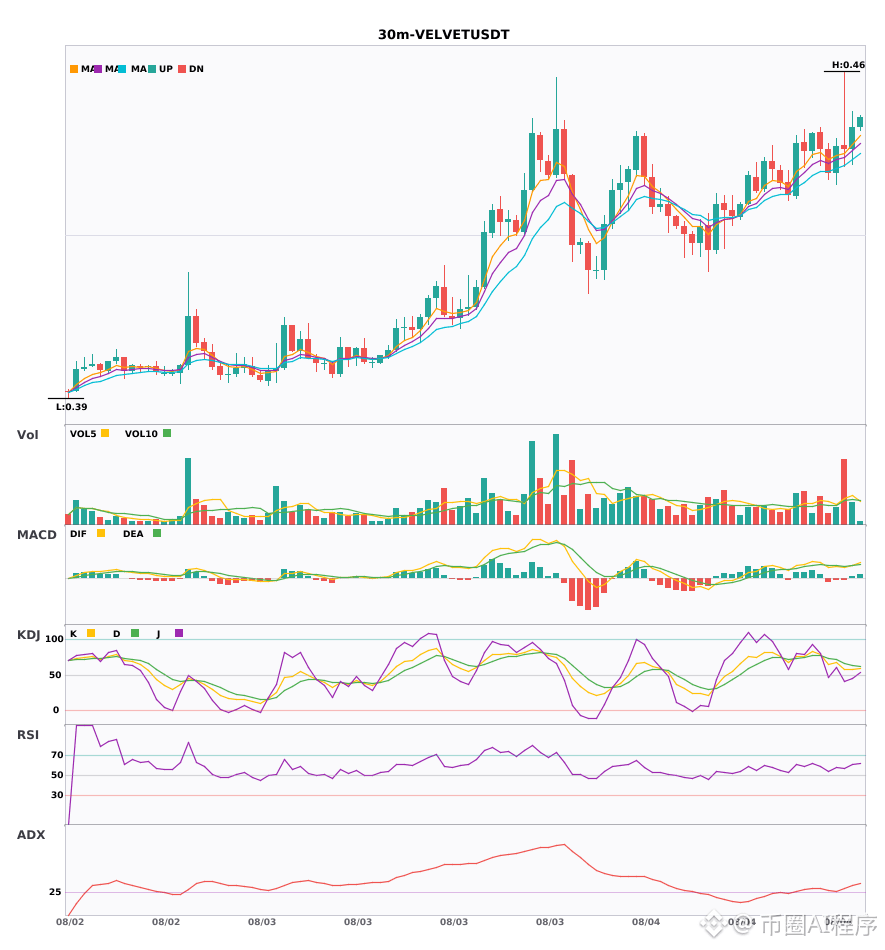Click the VOL10 legend text
The image size is (885, 950).
(141, 434)
